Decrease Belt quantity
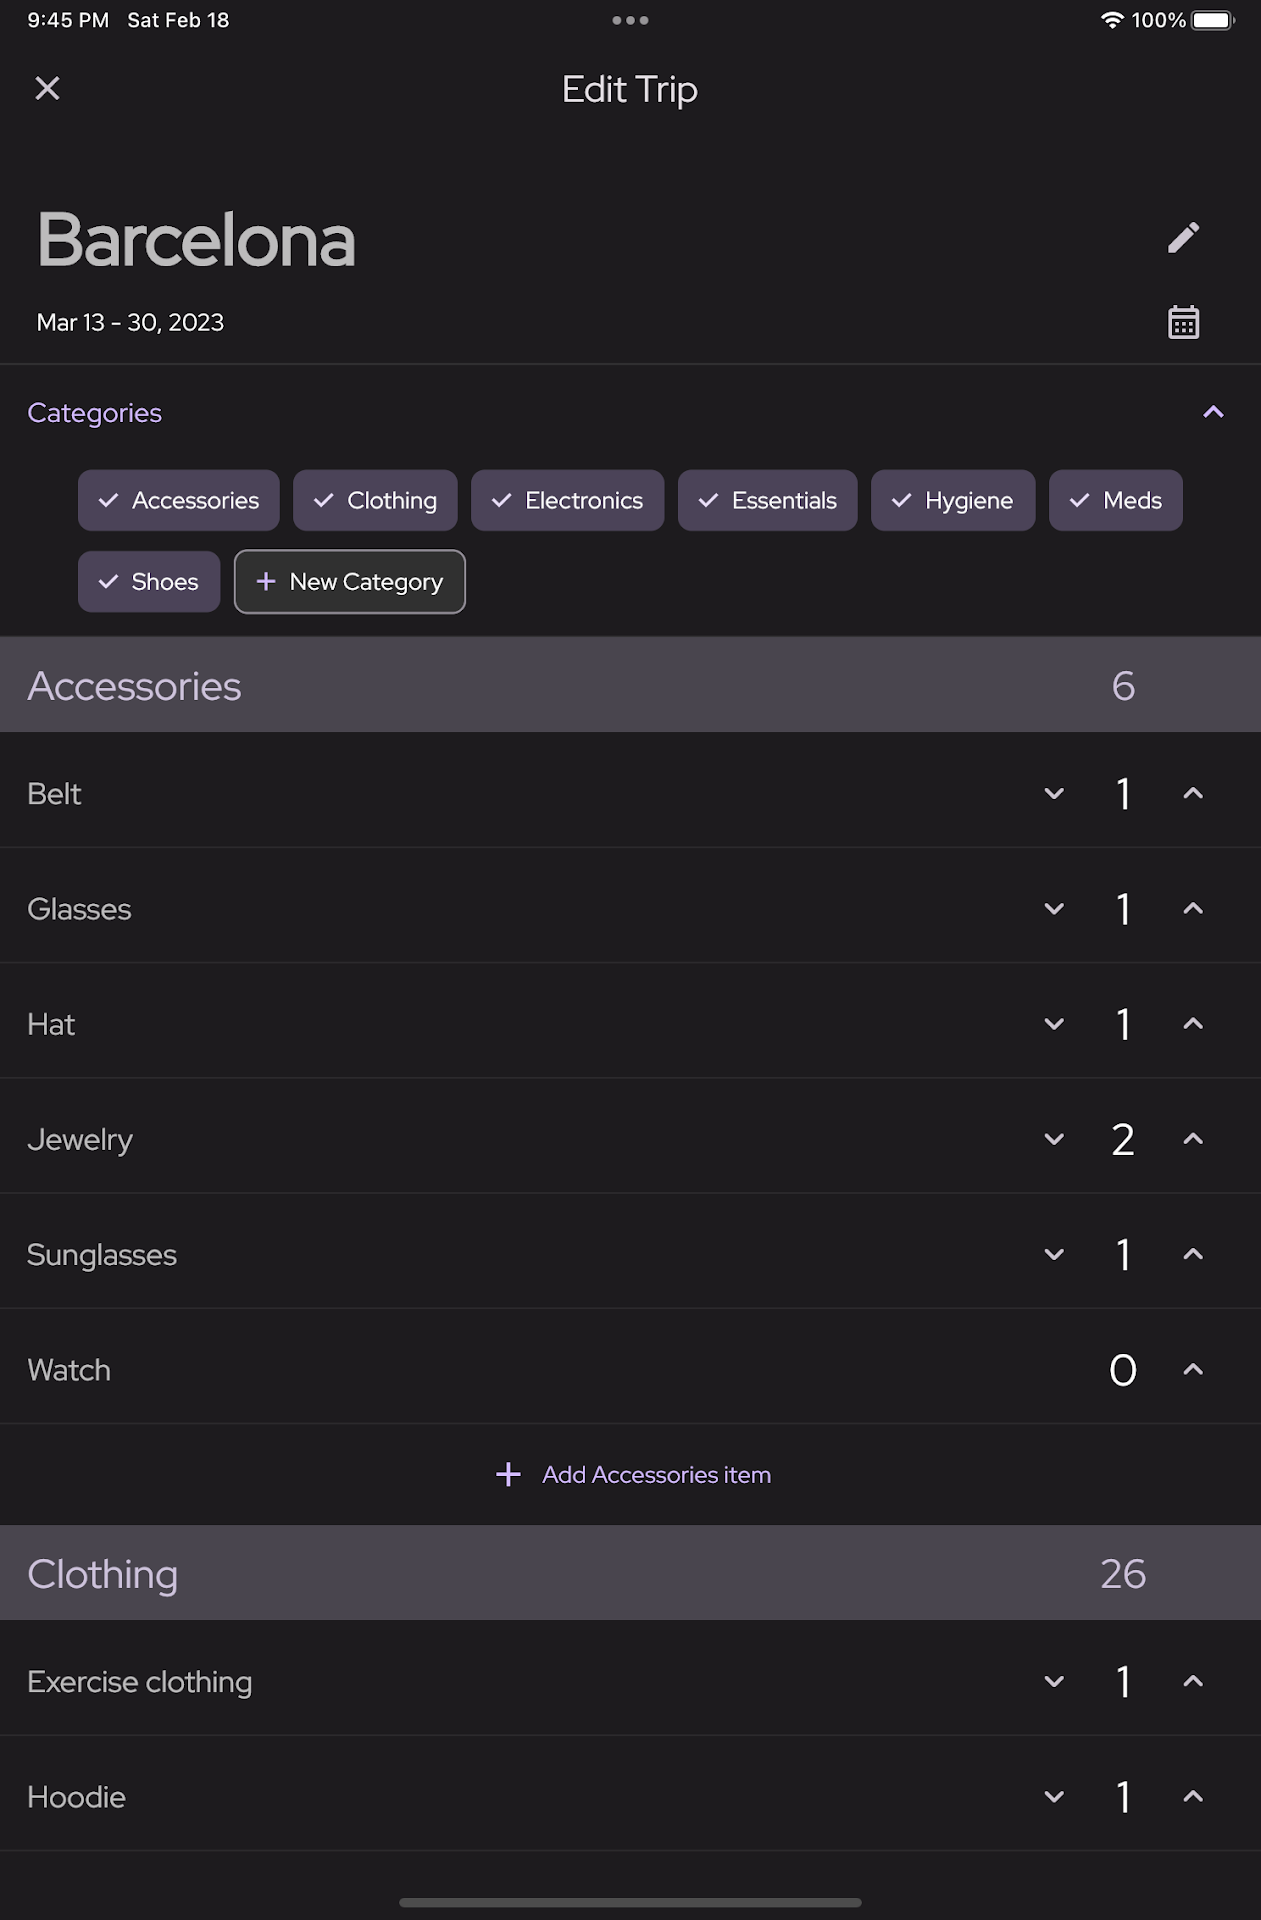The image size is (1261, 1920). (x=1054, y=794)
